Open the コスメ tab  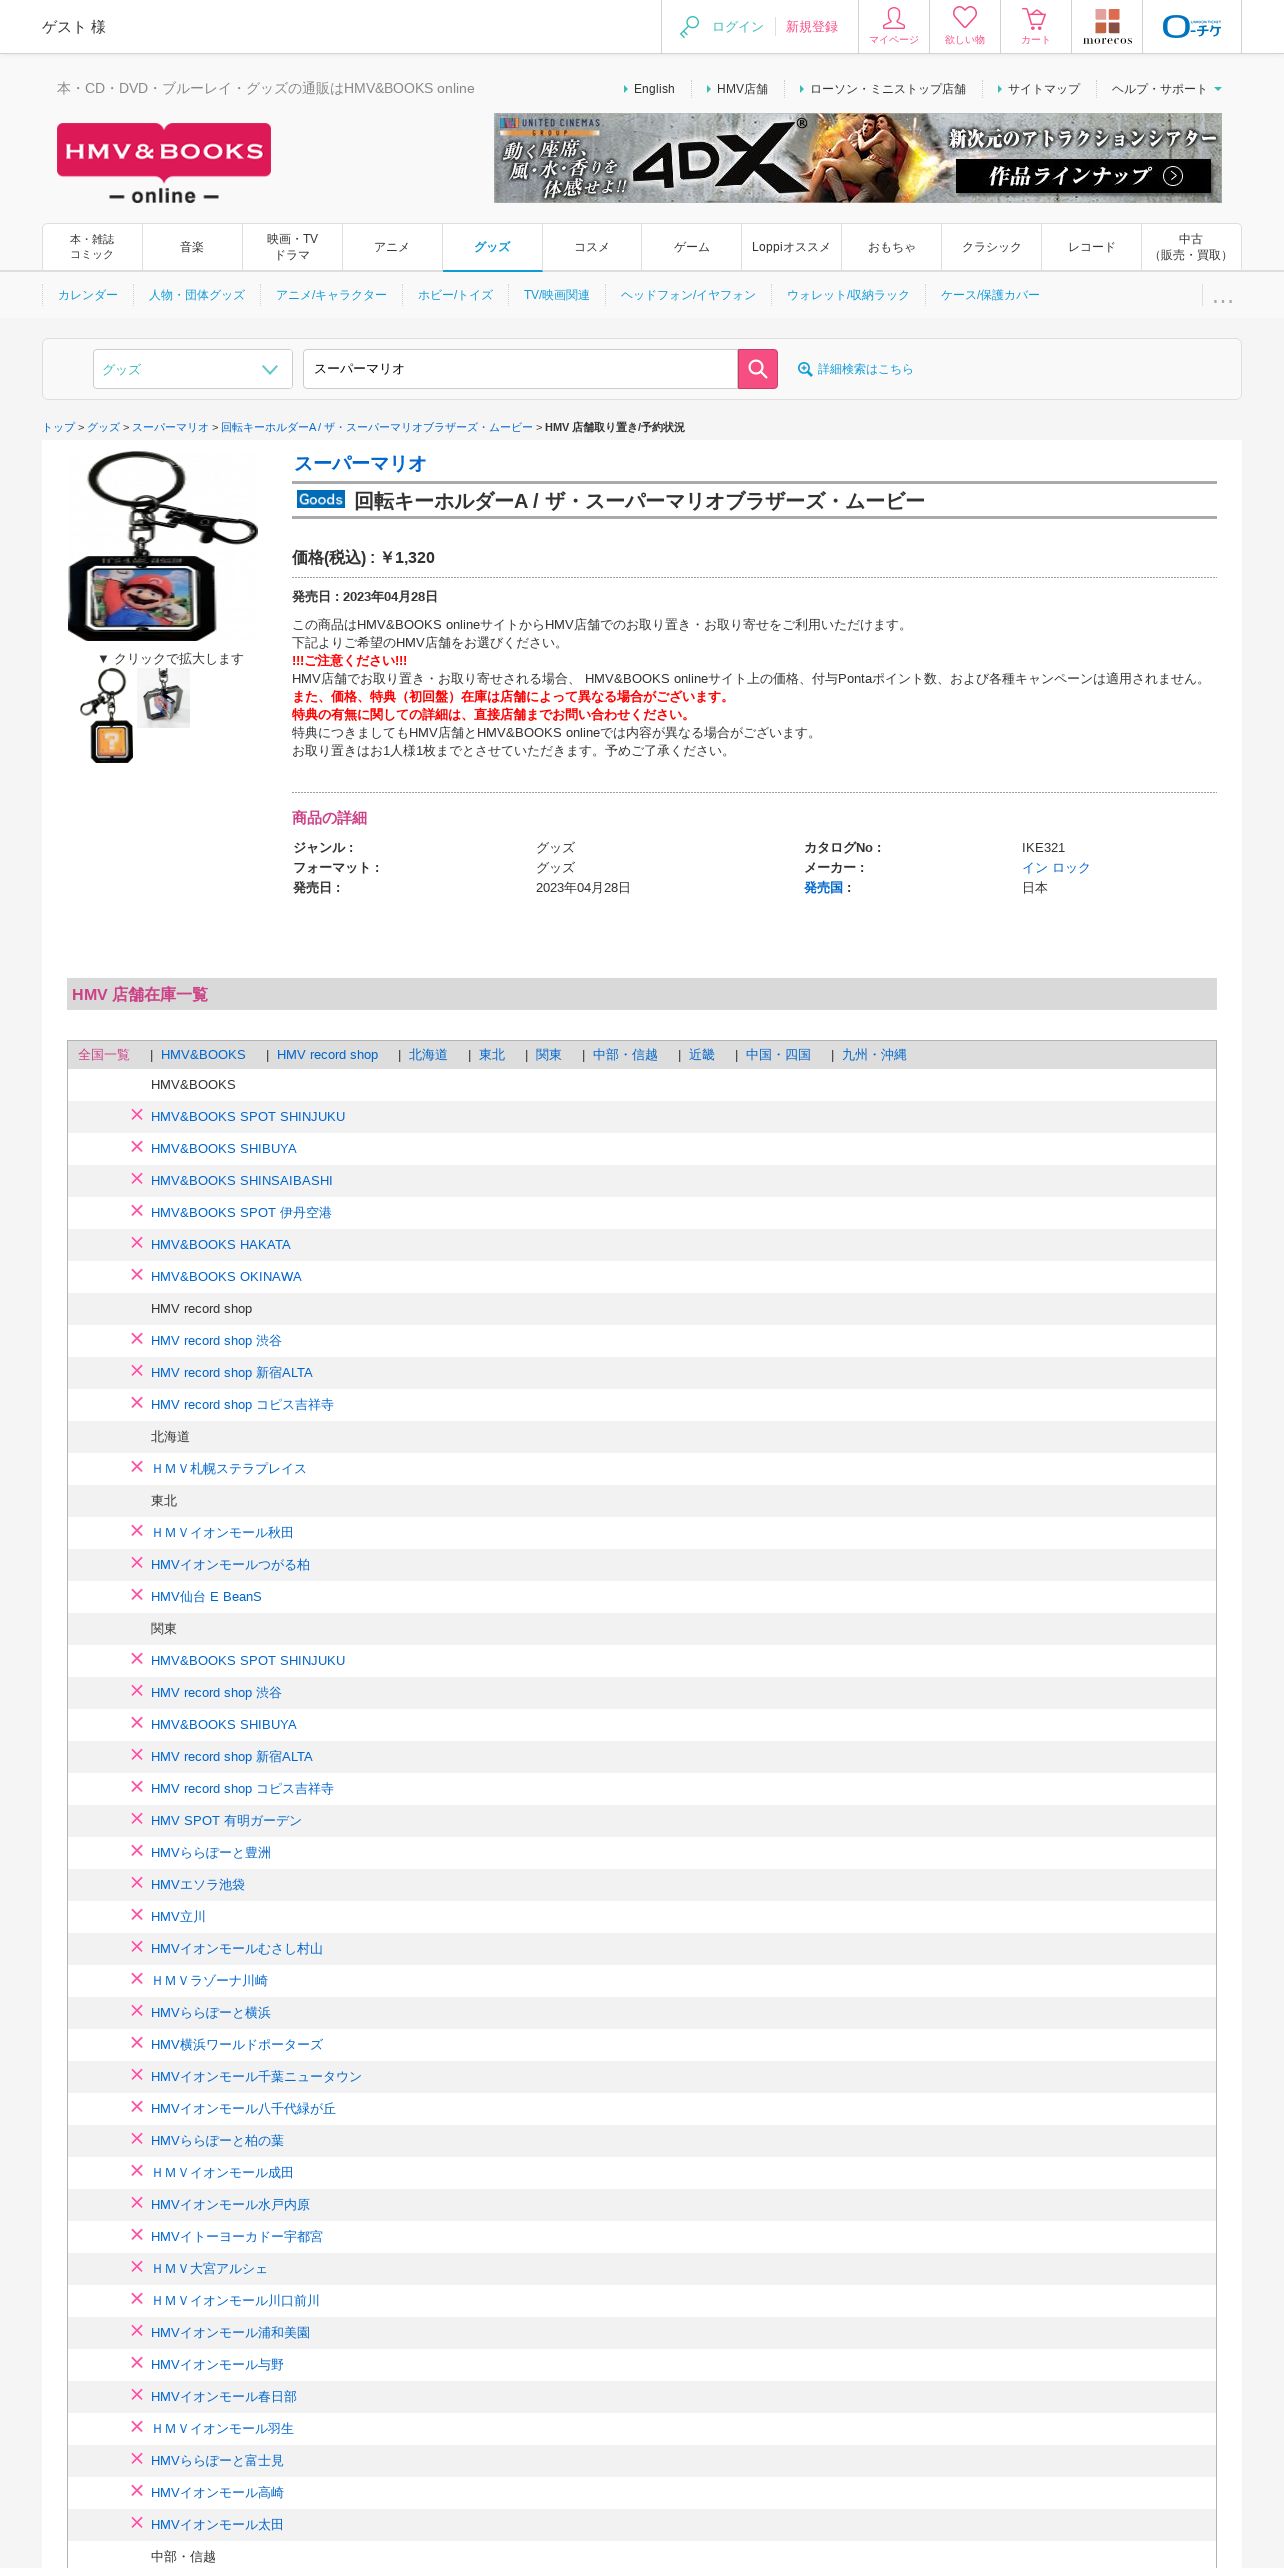pos(592,247)
